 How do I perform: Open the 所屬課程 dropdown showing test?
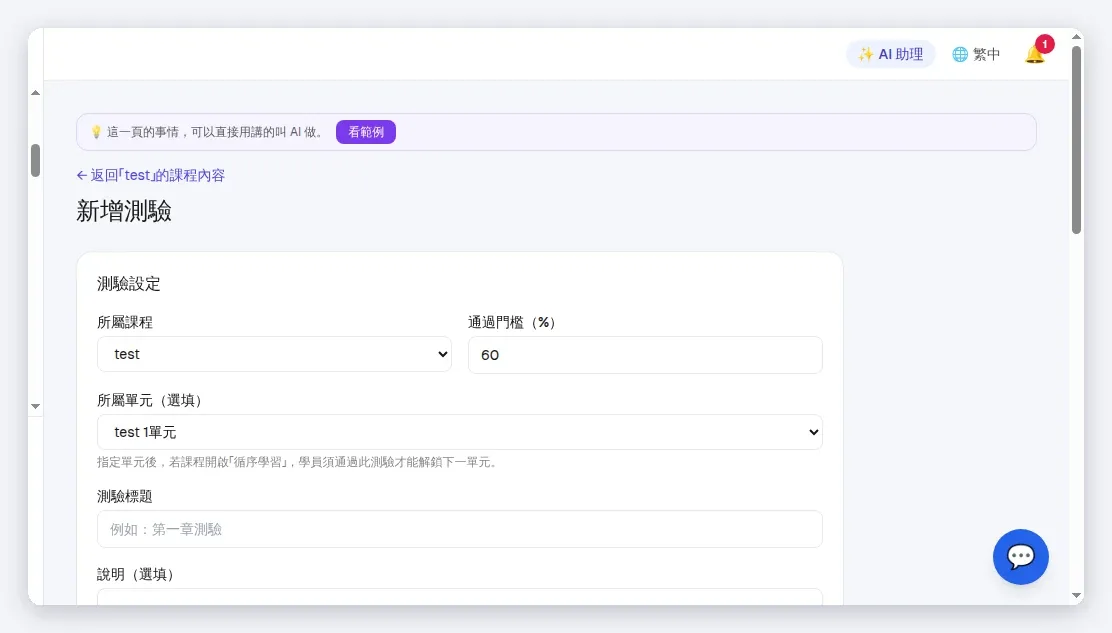pyautogui.click(x=274, y=354)
